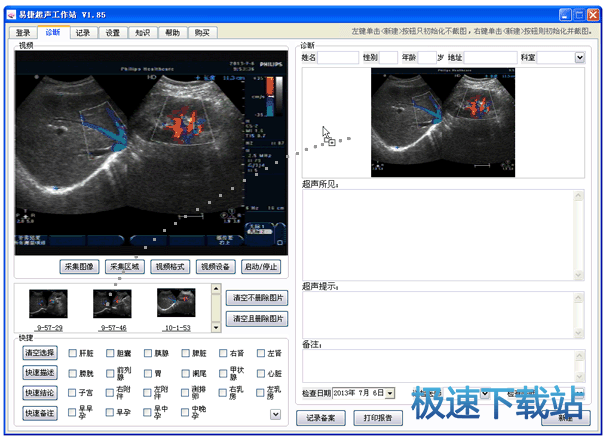Check the 右乳房 checkbox
This screenshot has height=440, width=605.
223,393
